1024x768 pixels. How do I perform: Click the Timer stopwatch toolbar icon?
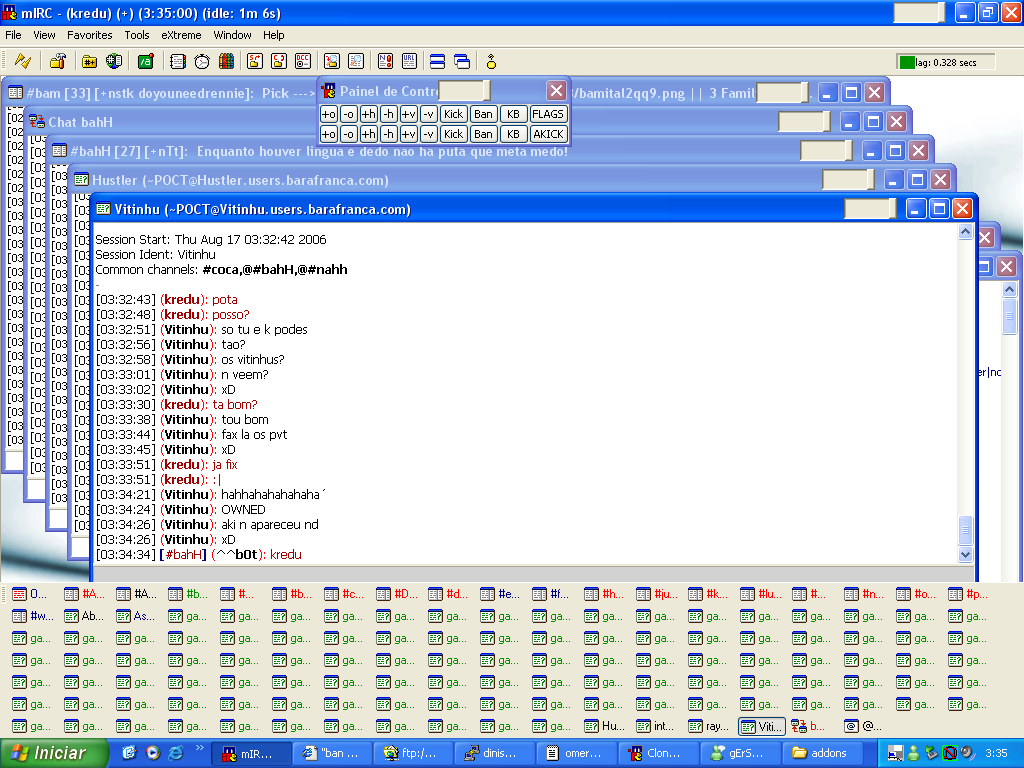click(202, 61)
